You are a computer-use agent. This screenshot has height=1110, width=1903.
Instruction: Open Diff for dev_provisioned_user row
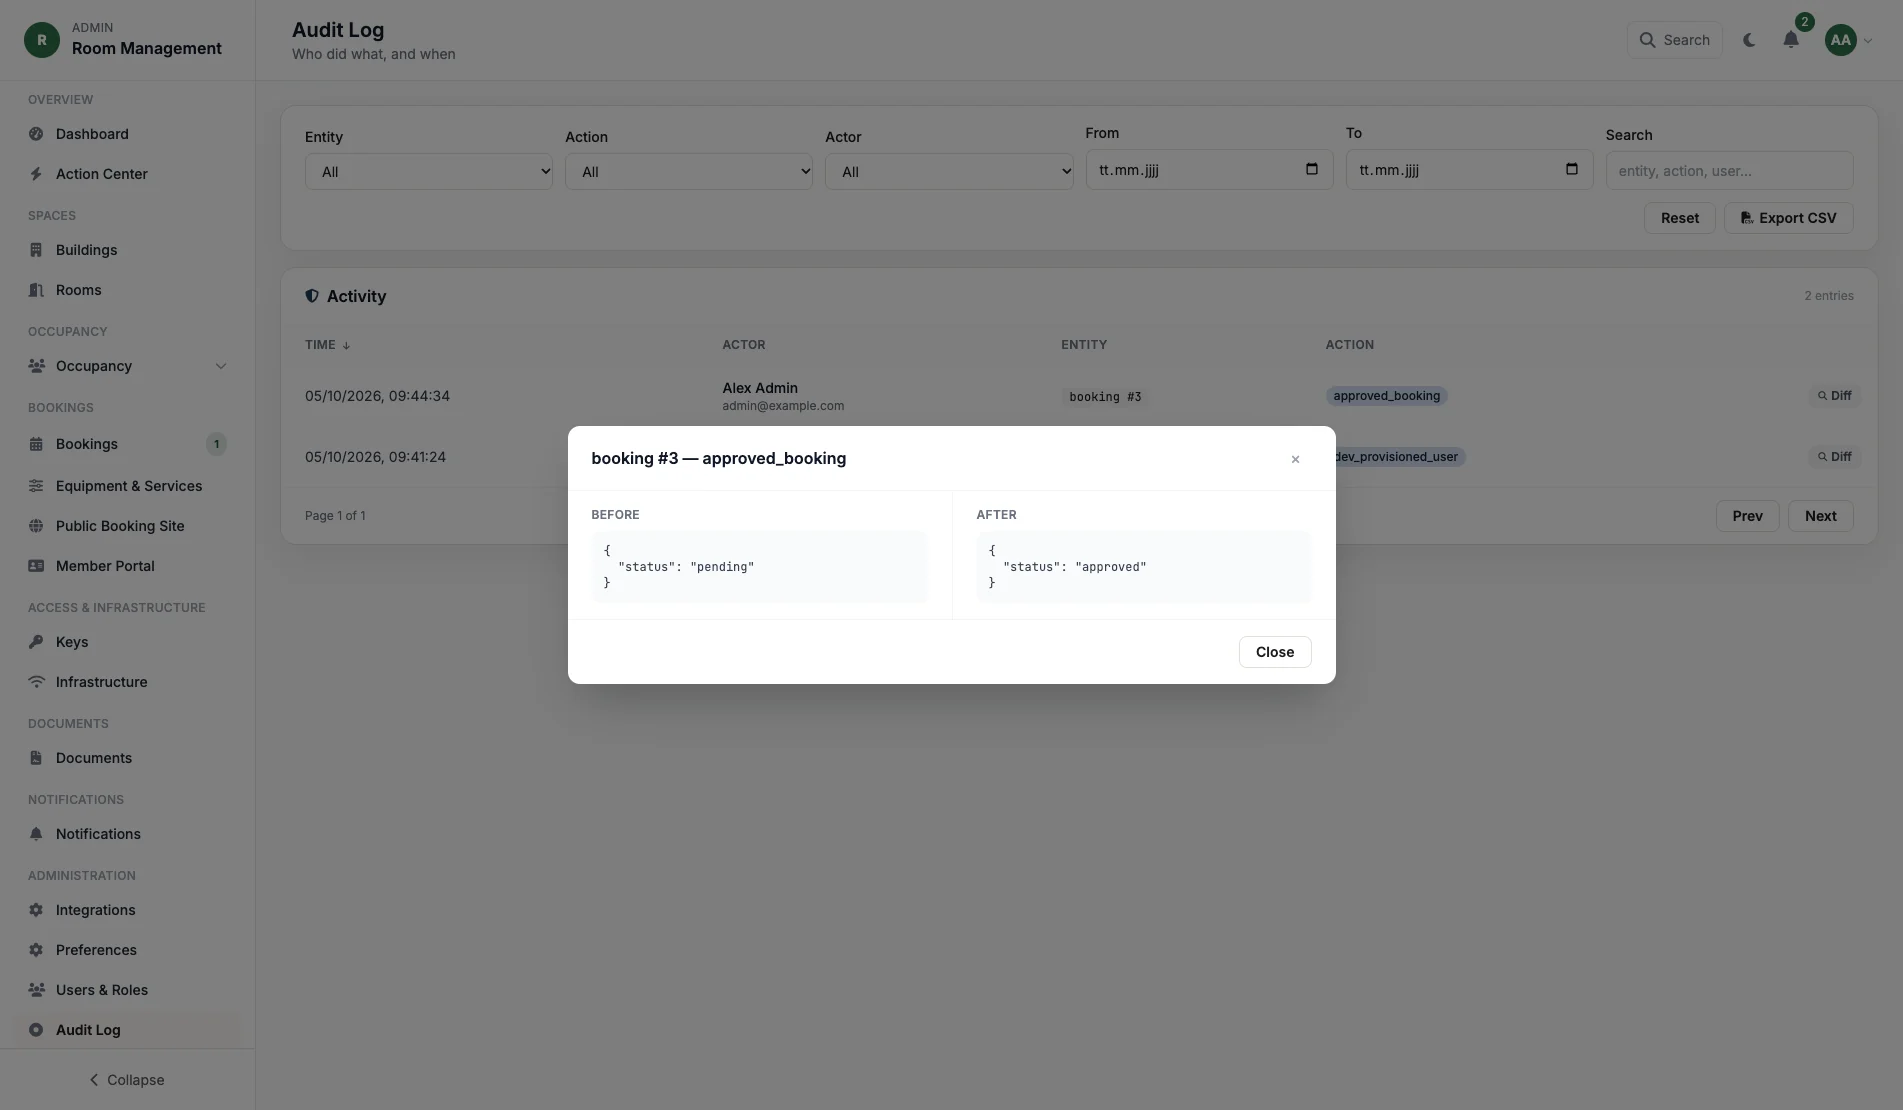[1835, 457]
